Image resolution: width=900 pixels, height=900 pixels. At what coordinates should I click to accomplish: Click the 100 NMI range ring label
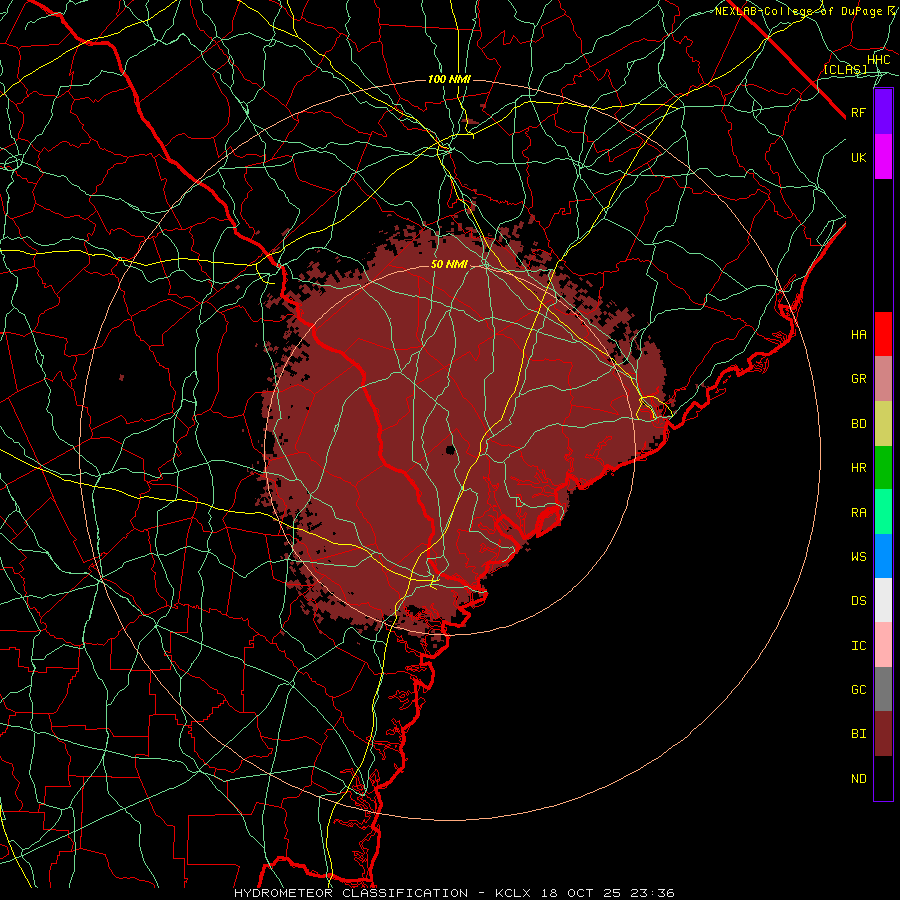coord(449,79)
